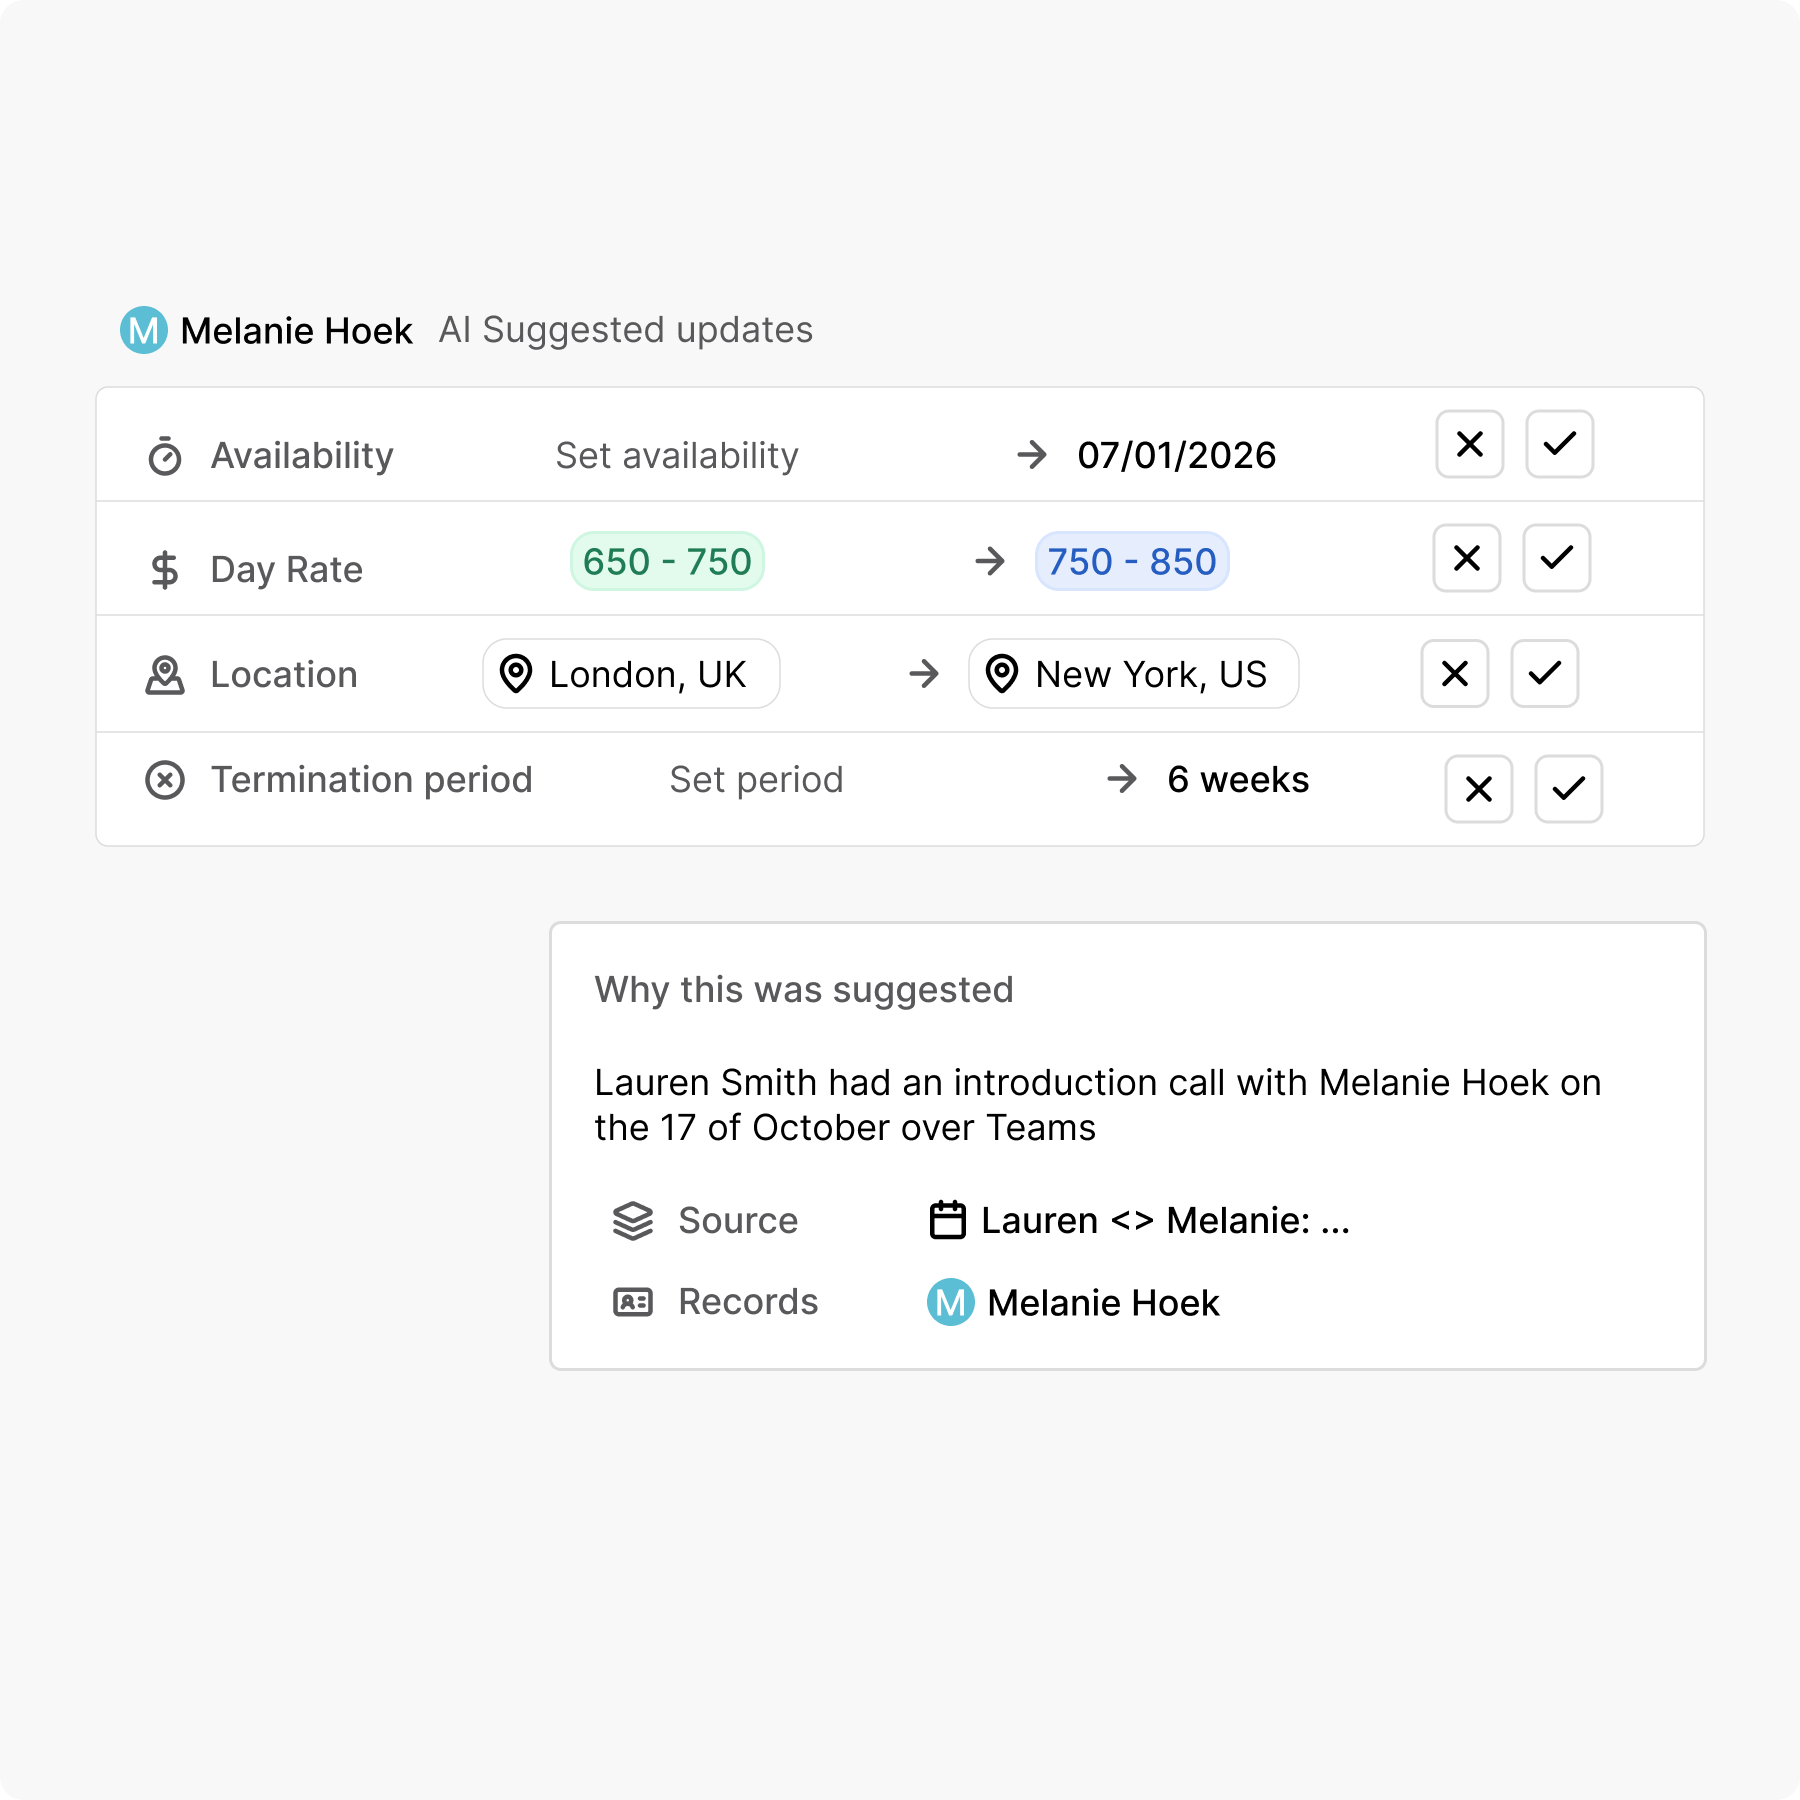Accept the Availability suggestion with the checkmark

[x=1559, y=444]
